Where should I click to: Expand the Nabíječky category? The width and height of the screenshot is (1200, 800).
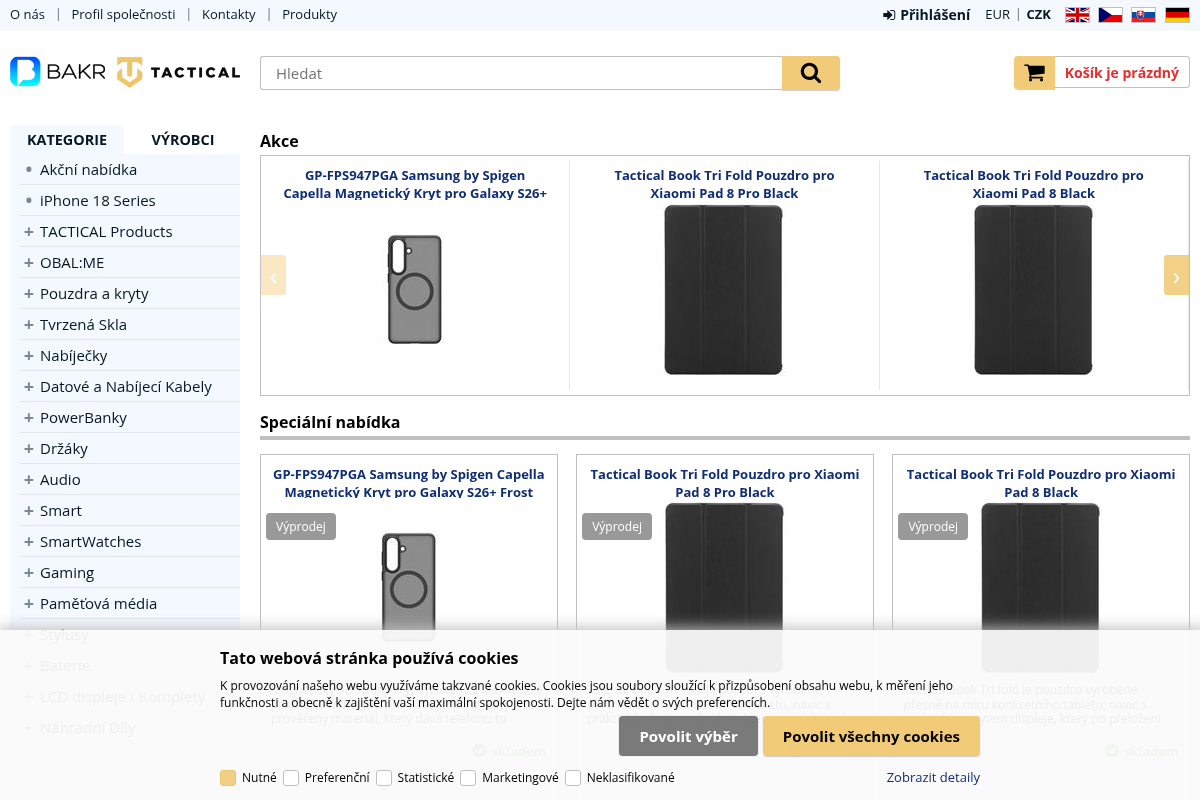coord(29,356)
